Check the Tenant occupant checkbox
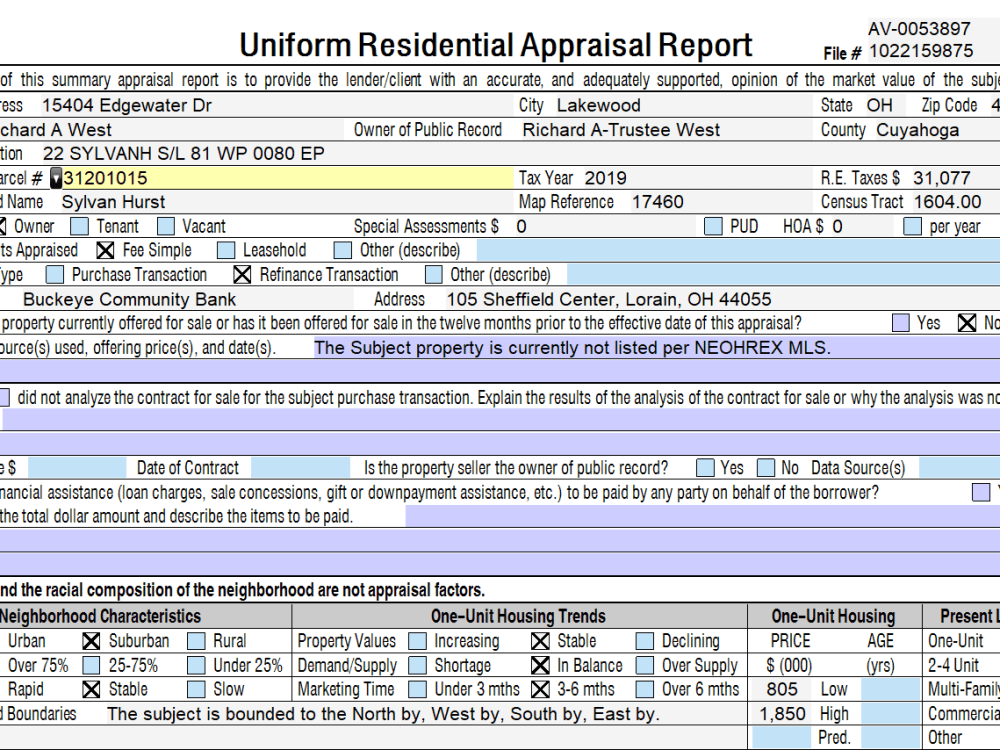This screenshot has height=750, width=1000. [x=80, y=226]
